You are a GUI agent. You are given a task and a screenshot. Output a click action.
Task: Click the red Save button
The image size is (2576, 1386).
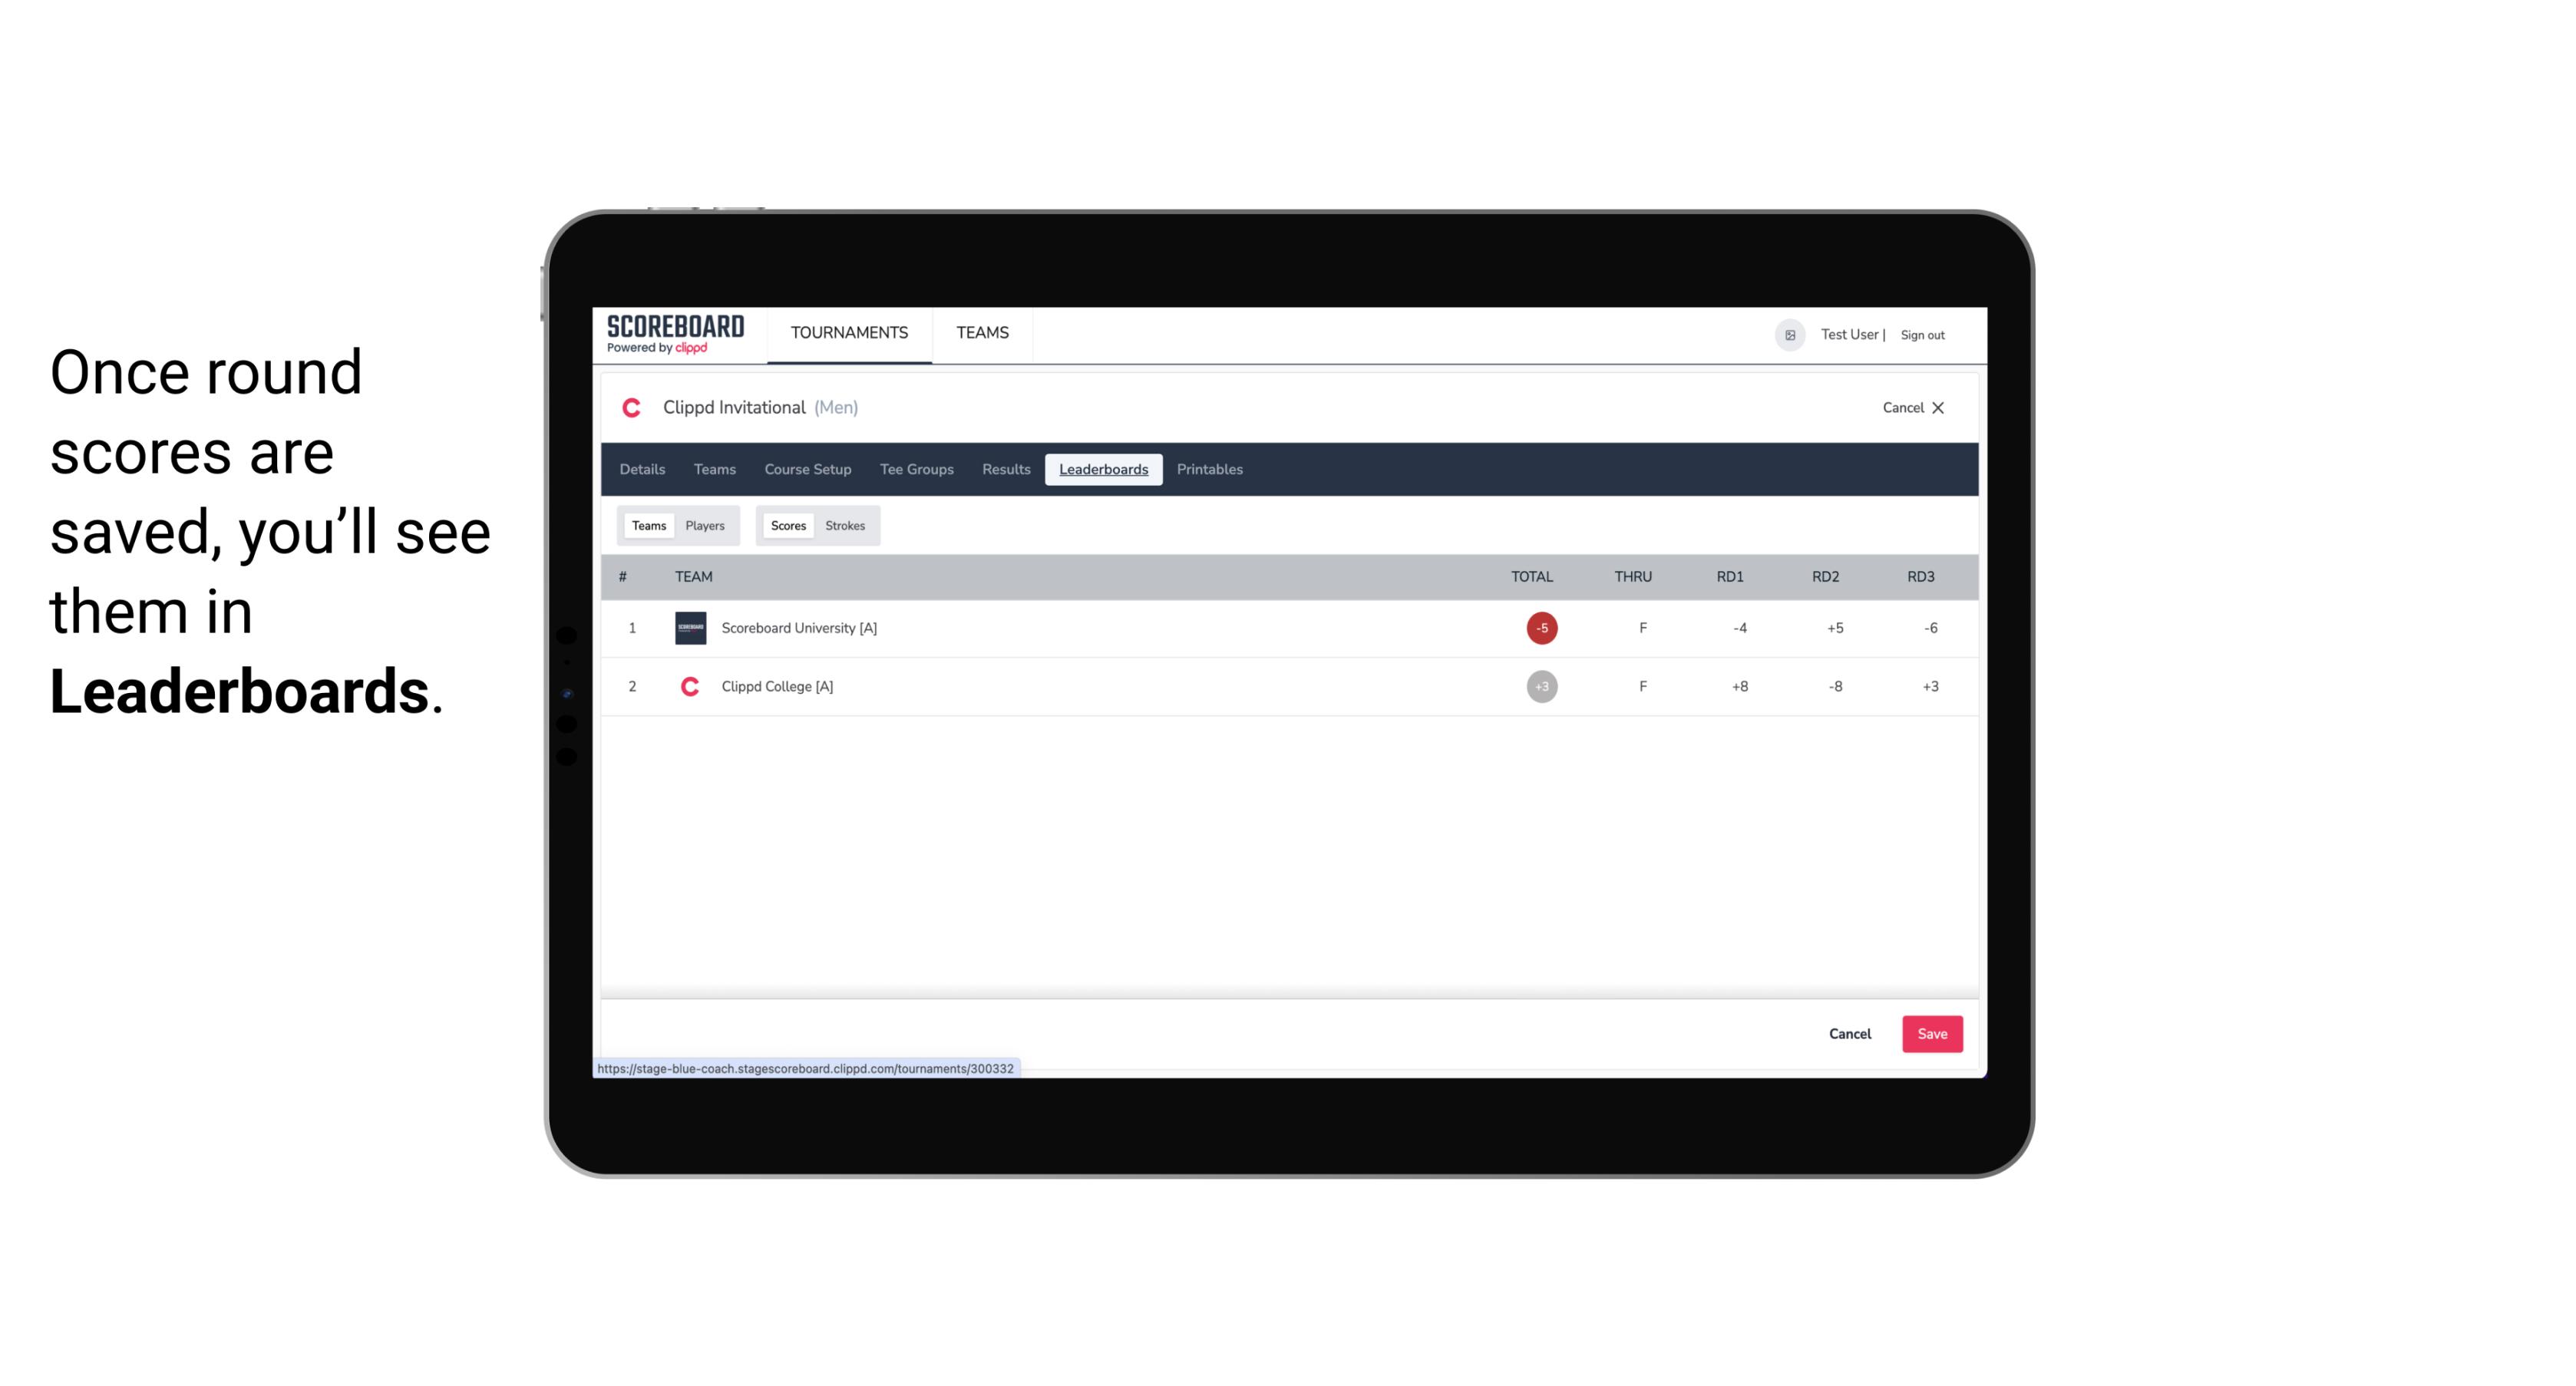(1930, 1033)
